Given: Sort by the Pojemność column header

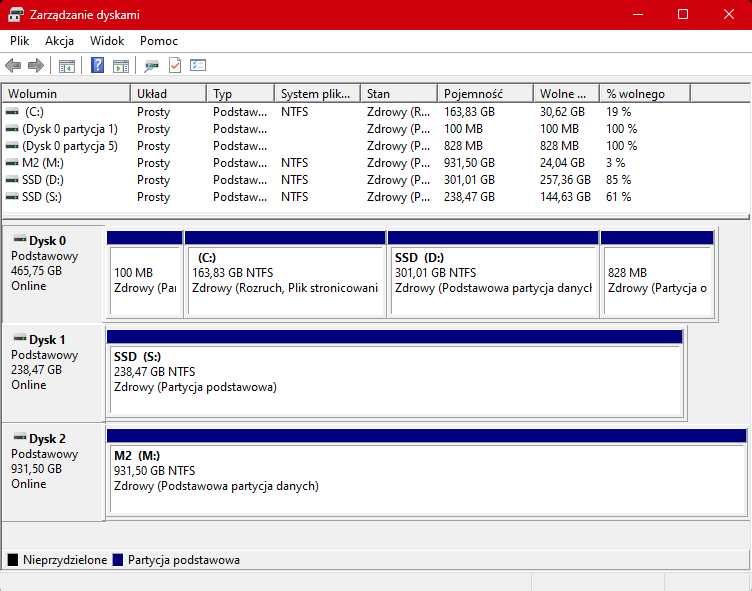Looking at the screenshot, I should click(485, 94).
